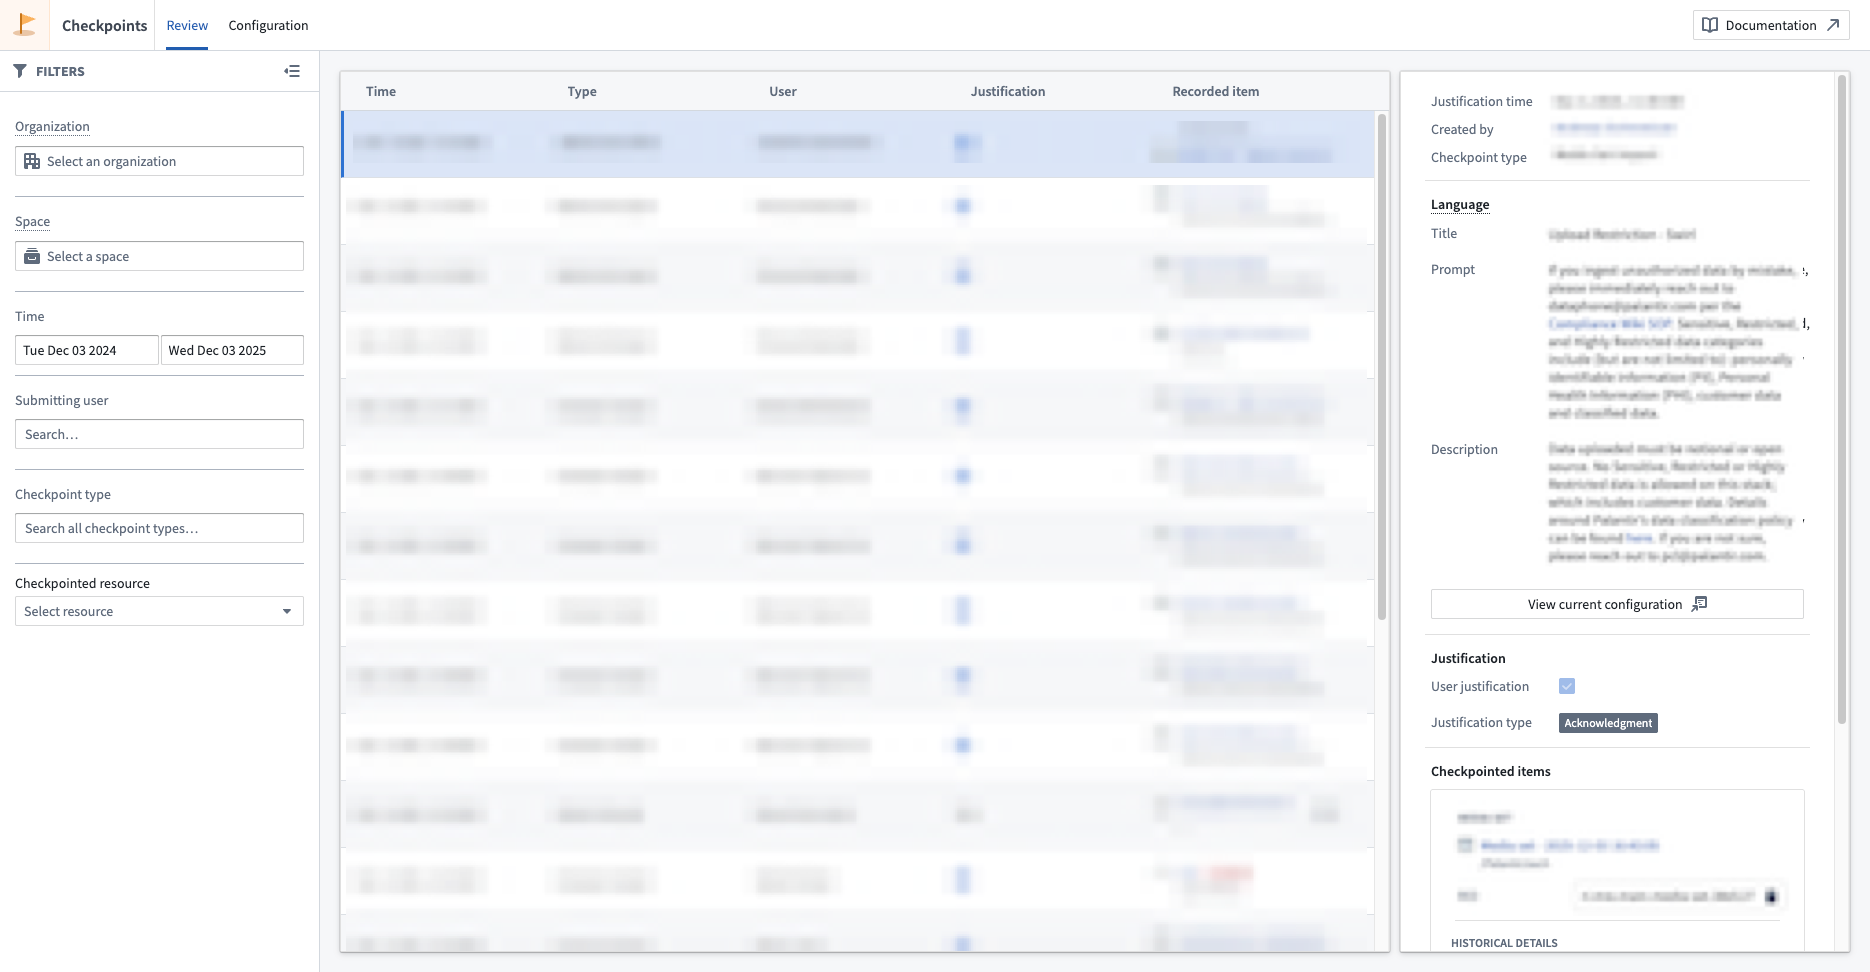Click the results table vertical scrollbar

point(1382,366)
